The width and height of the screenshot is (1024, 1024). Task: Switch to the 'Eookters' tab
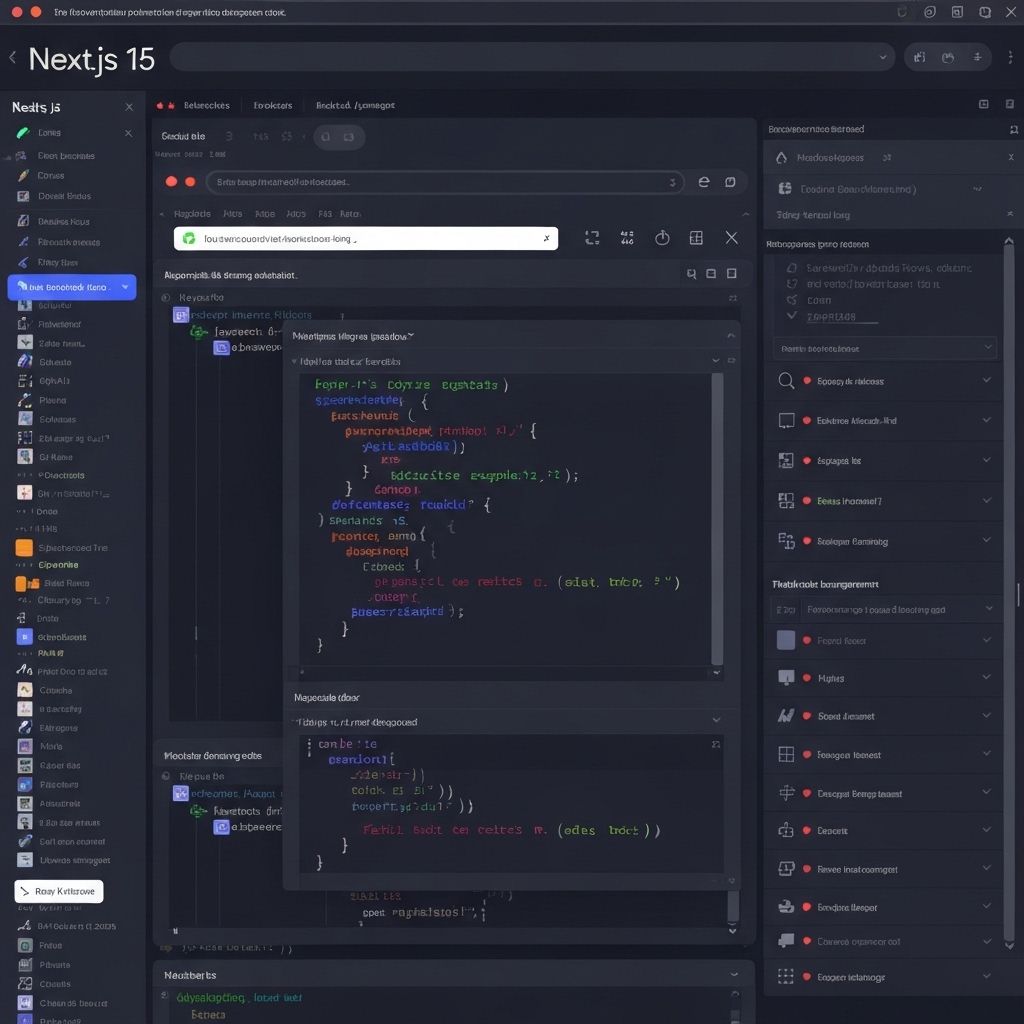point(272,105)
